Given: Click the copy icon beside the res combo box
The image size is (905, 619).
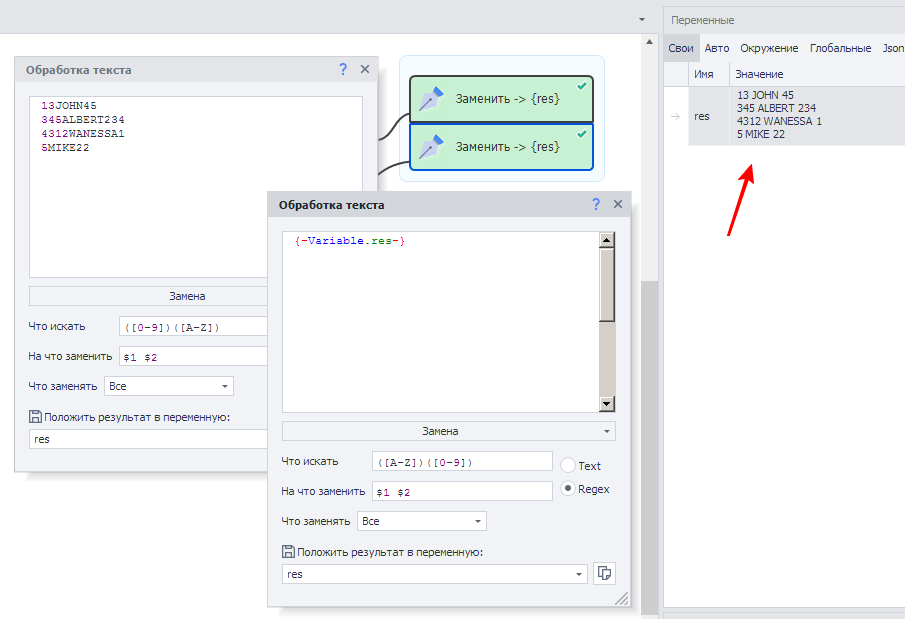Looking at the screenshot, I should 604,574.
